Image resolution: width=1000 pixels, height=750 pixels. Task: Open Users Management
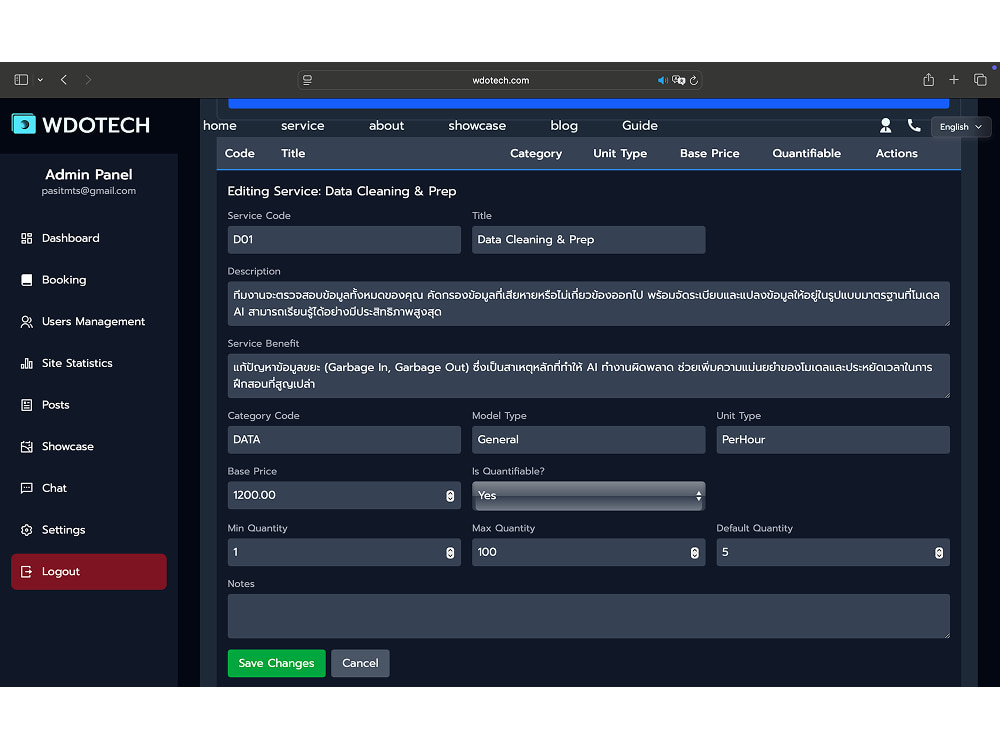pyautogui.click(x=89, y=321)
